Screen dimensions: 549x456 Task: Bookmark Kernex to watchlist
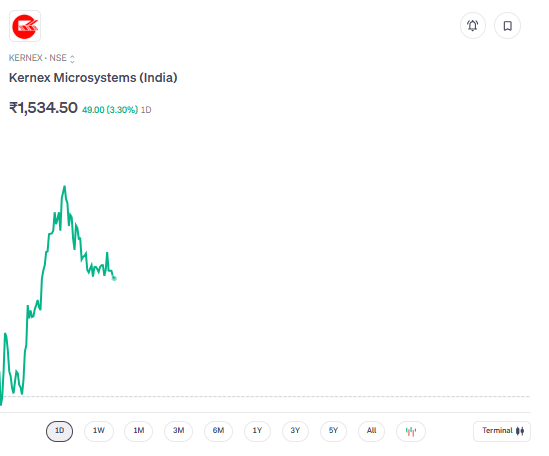[x=507, y=26]
